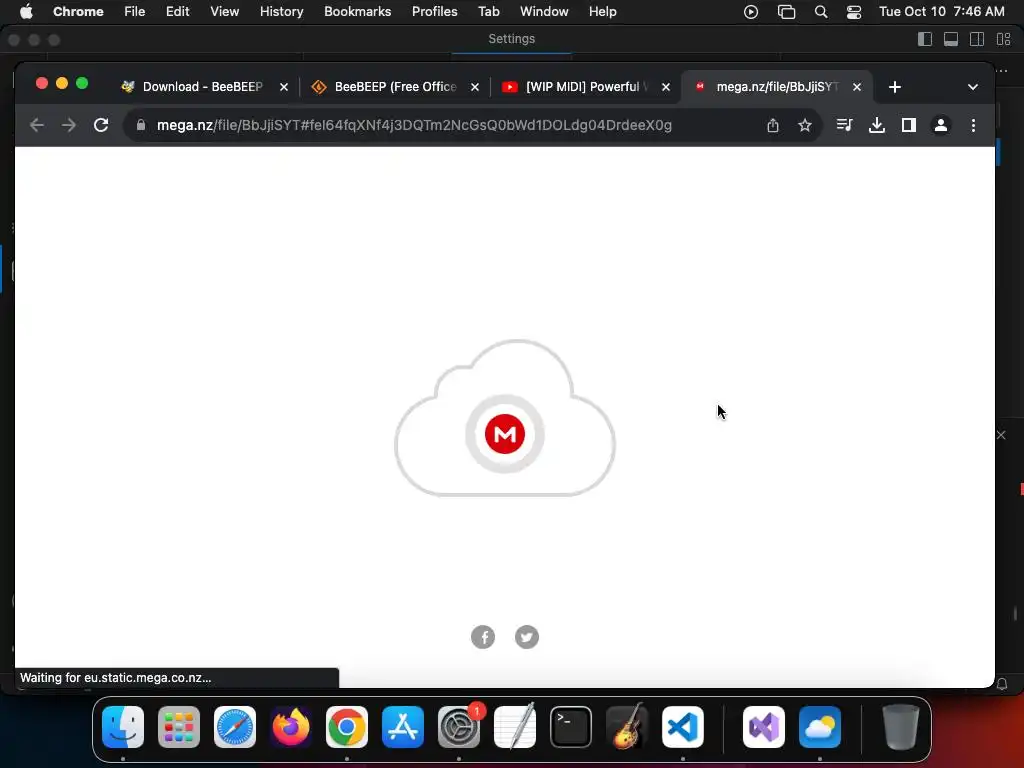Open Control Center in menu bar

click(x=854, y=12)
